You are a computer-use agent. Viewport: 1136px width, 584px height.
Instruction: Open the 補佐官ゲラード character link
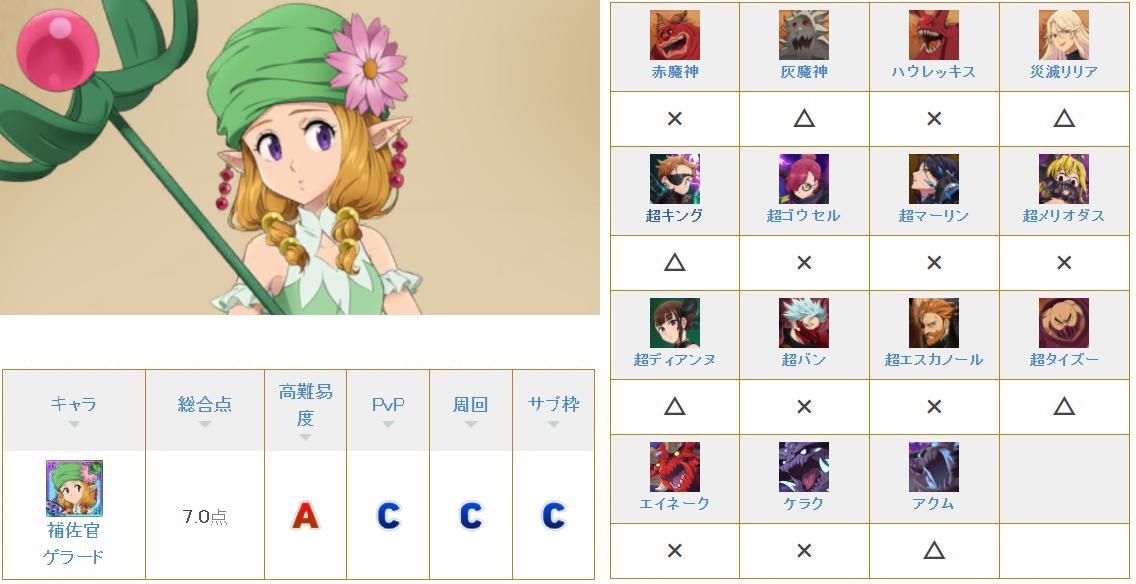click(74, 543)
